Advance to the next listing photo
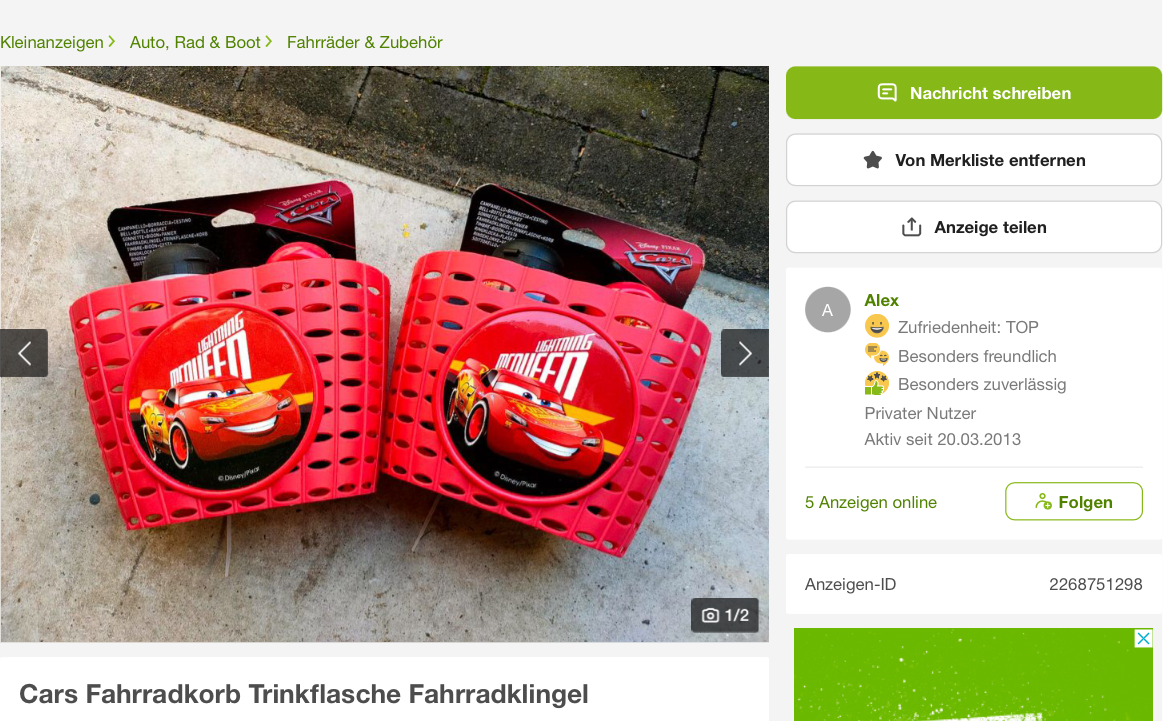The height and width of the screenshot is (721, 1175). 744,353
